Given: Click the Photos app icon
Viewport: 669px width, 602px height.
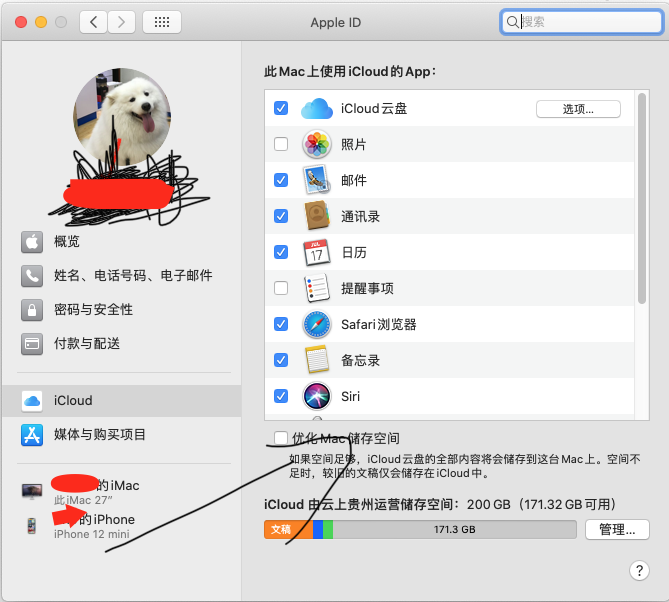Looking at the screenshot, I should pyautogui.click(x=317, y=144).
